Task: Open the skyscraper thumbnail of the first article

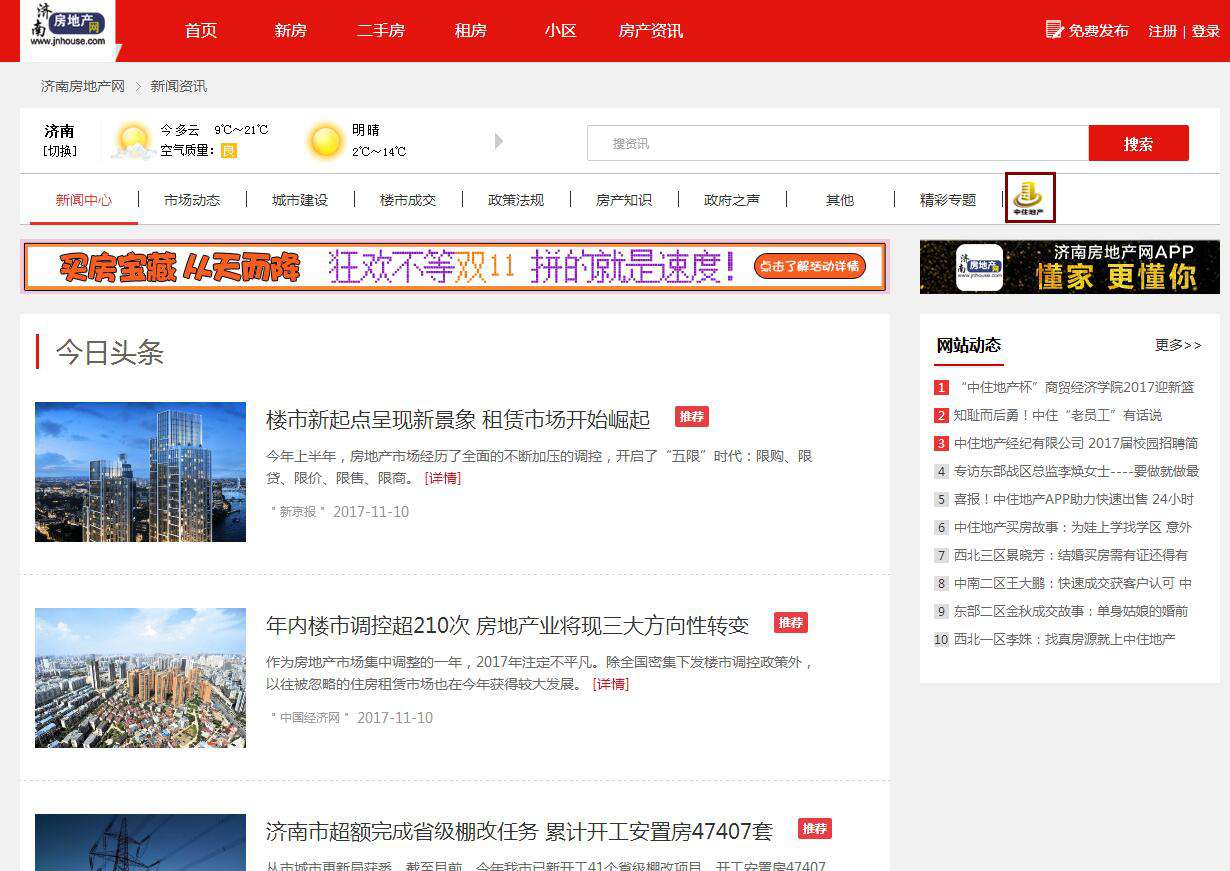Action: point(140,472)
